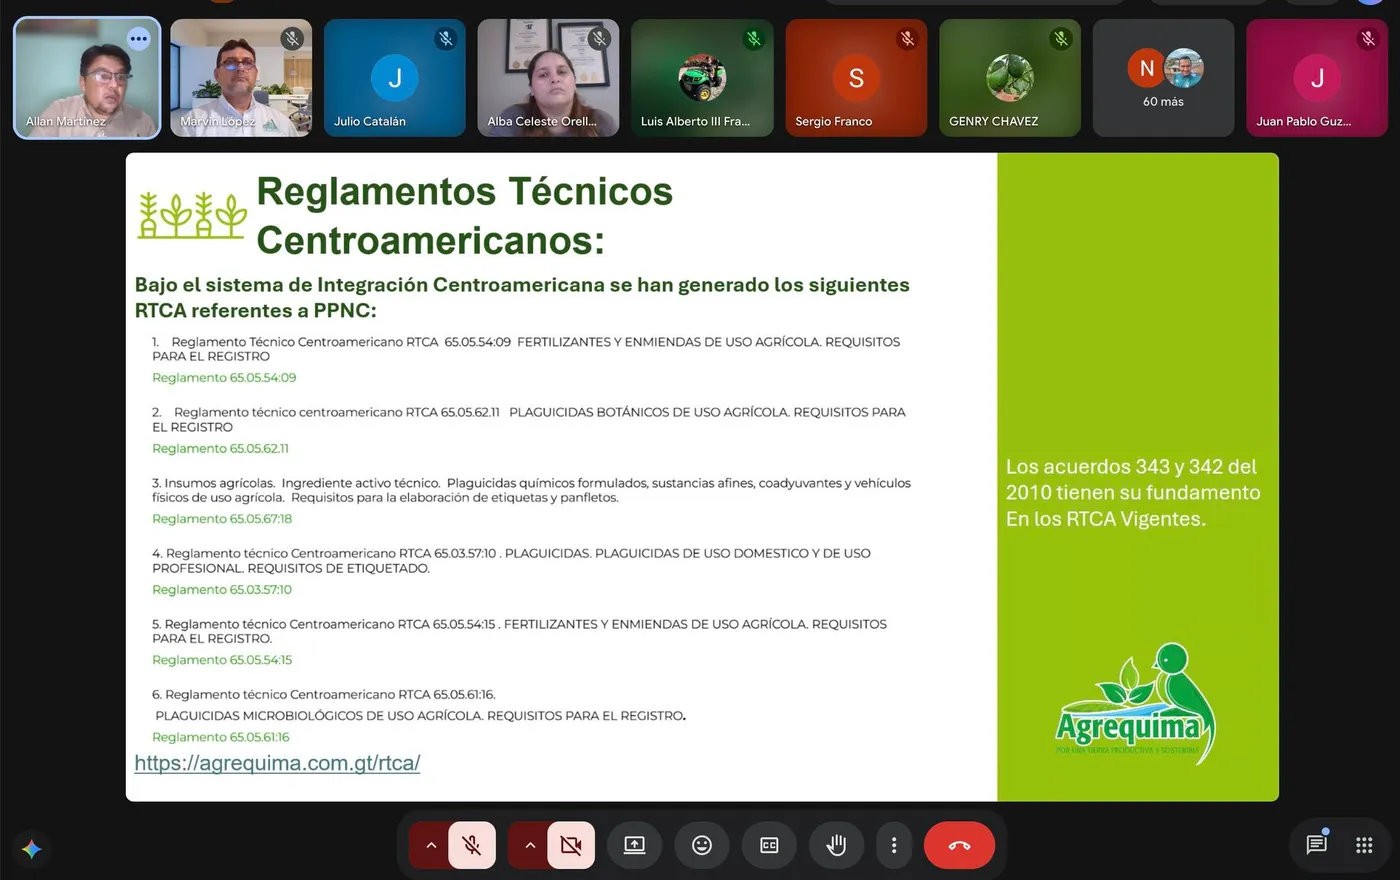Select Alba Celeste participant tile
This screenshot has height=880, width=1400.
(x=549, y=78)
